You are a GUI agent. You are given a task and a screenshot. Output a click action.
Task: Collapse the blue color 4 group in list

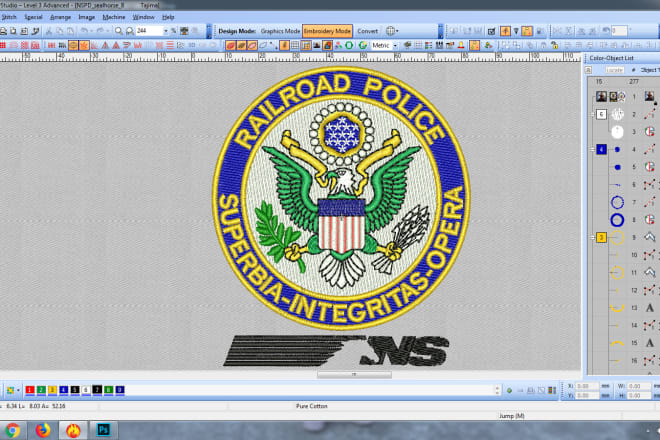pyautogui.click(x=592, y=149)
